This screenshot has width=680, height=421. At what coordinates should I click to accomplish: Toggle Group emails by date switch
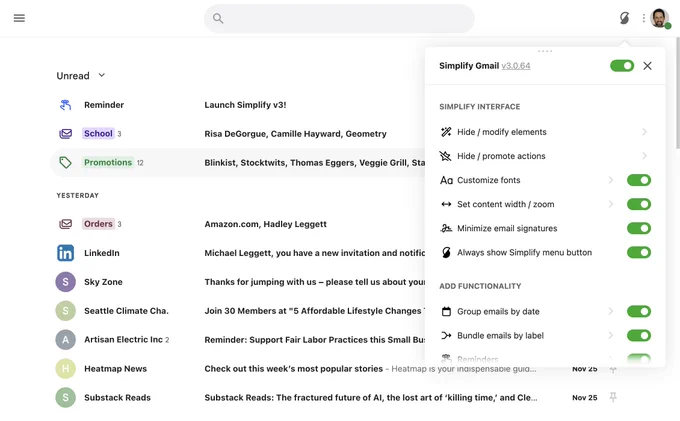coord(639,311)
